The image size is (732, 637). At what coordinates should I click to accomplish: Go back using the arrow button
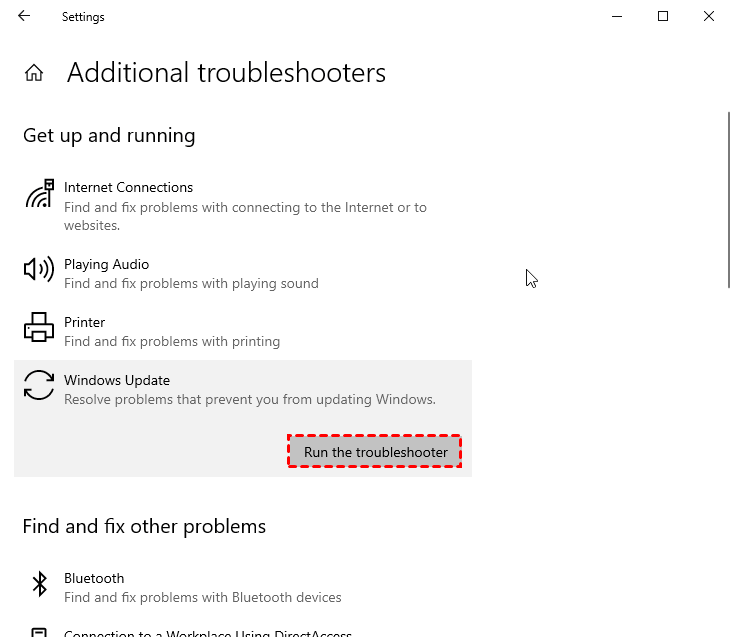point(24,16)
